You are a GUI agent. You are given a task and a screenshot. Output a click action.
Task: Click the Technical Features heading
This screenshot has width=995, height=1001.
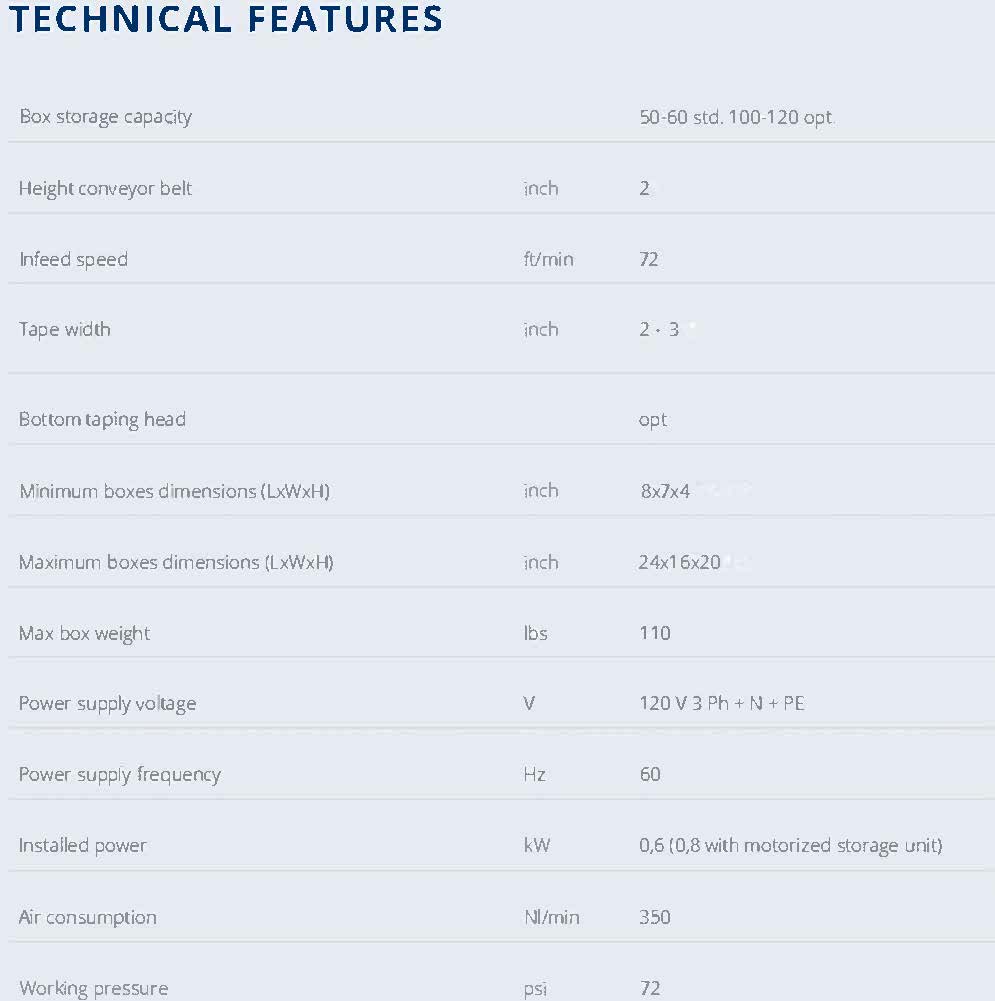tap(225, 20)
